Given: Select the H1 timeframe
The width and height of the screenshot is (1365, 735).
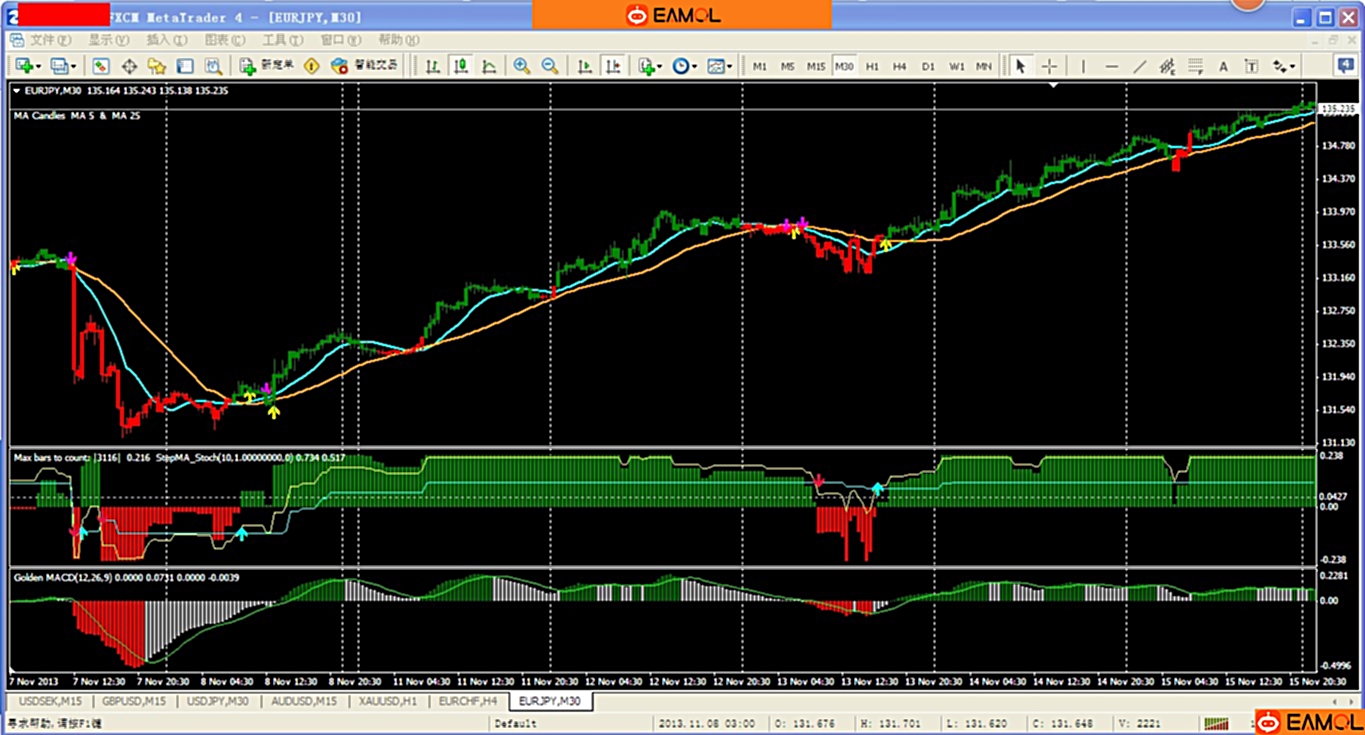Looking at the screenshot, I should (872, 66).
